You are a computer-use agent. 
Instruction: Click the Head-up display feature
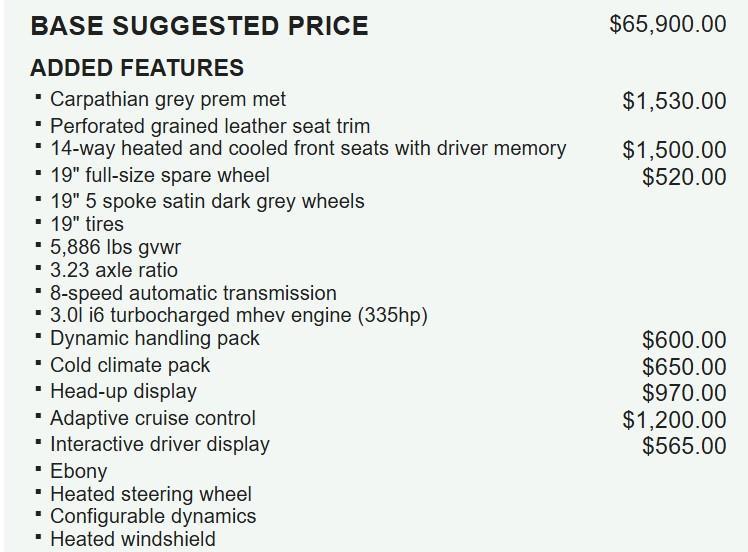coord(123,391)
